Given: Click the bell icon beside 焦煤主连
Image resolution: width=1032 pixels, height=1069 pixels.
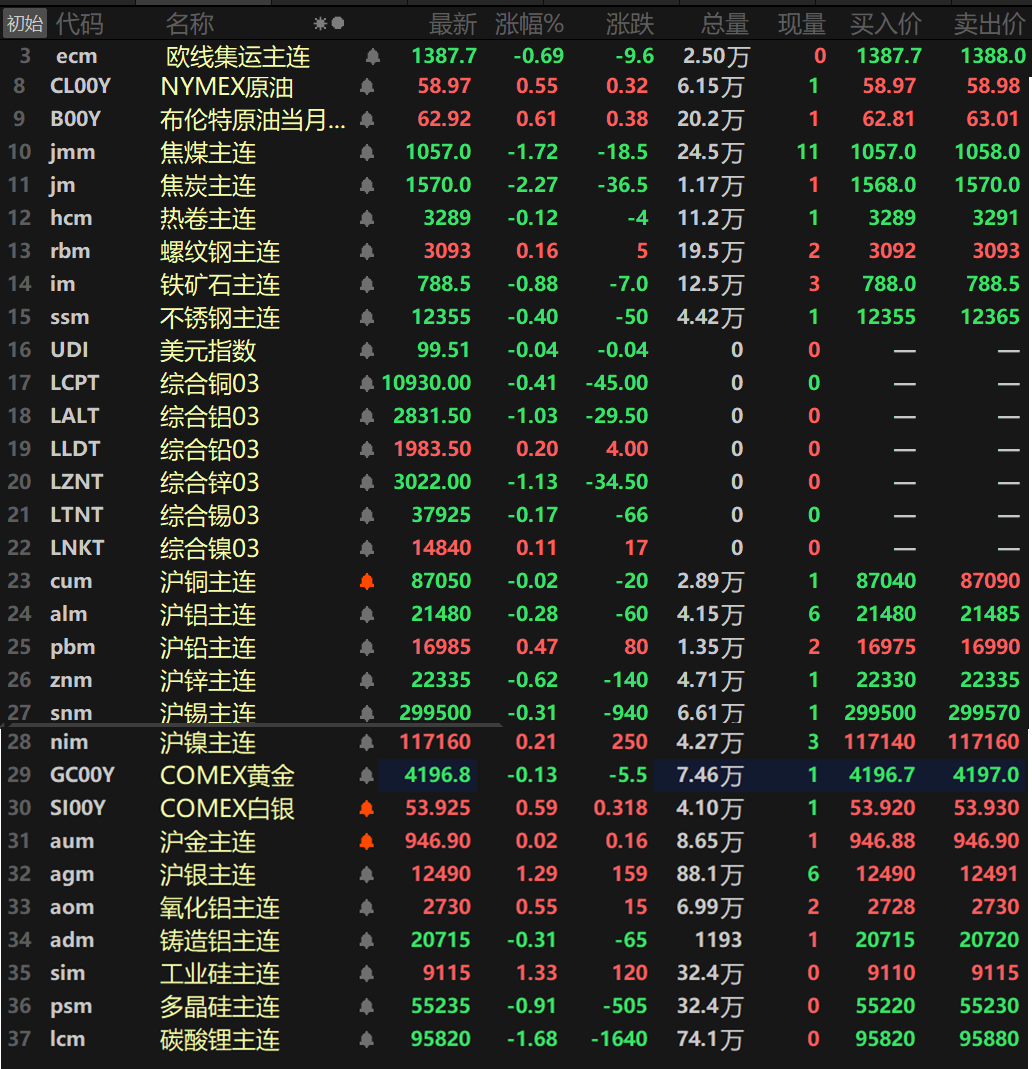Looking at the screenshot, I should pos(367,153).
